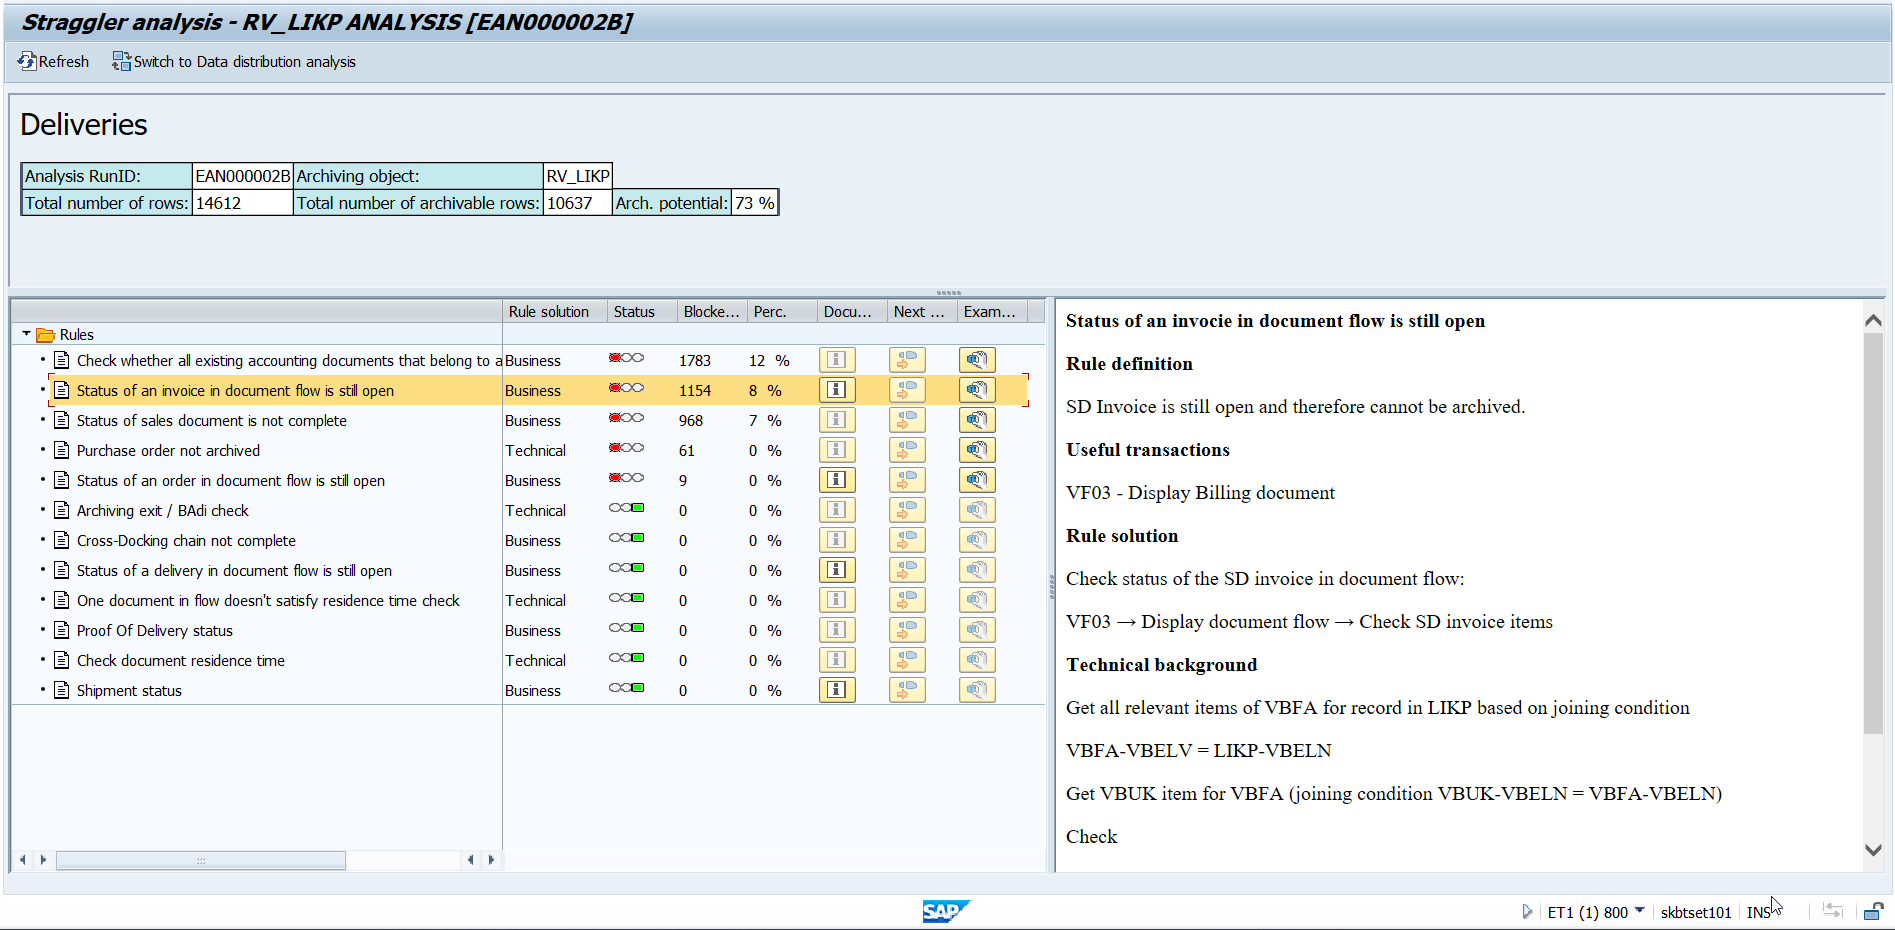Click the Perc. column header
Image resolution: width=1895 pixels, height=930 pixels.
tap(782, 311)
